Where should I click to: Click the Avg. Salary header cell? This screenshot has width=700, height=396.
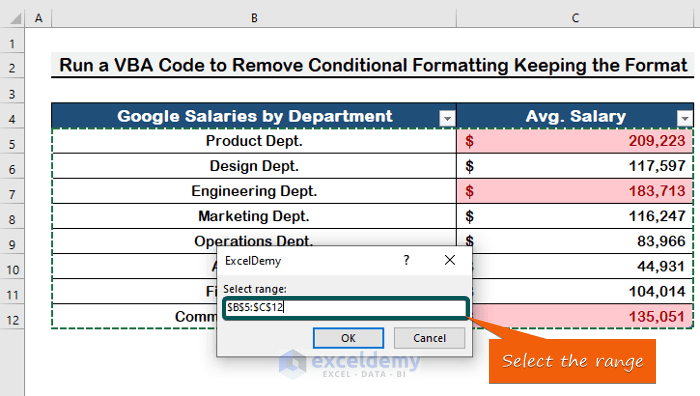pyautogui.click(x=575, y=116)
